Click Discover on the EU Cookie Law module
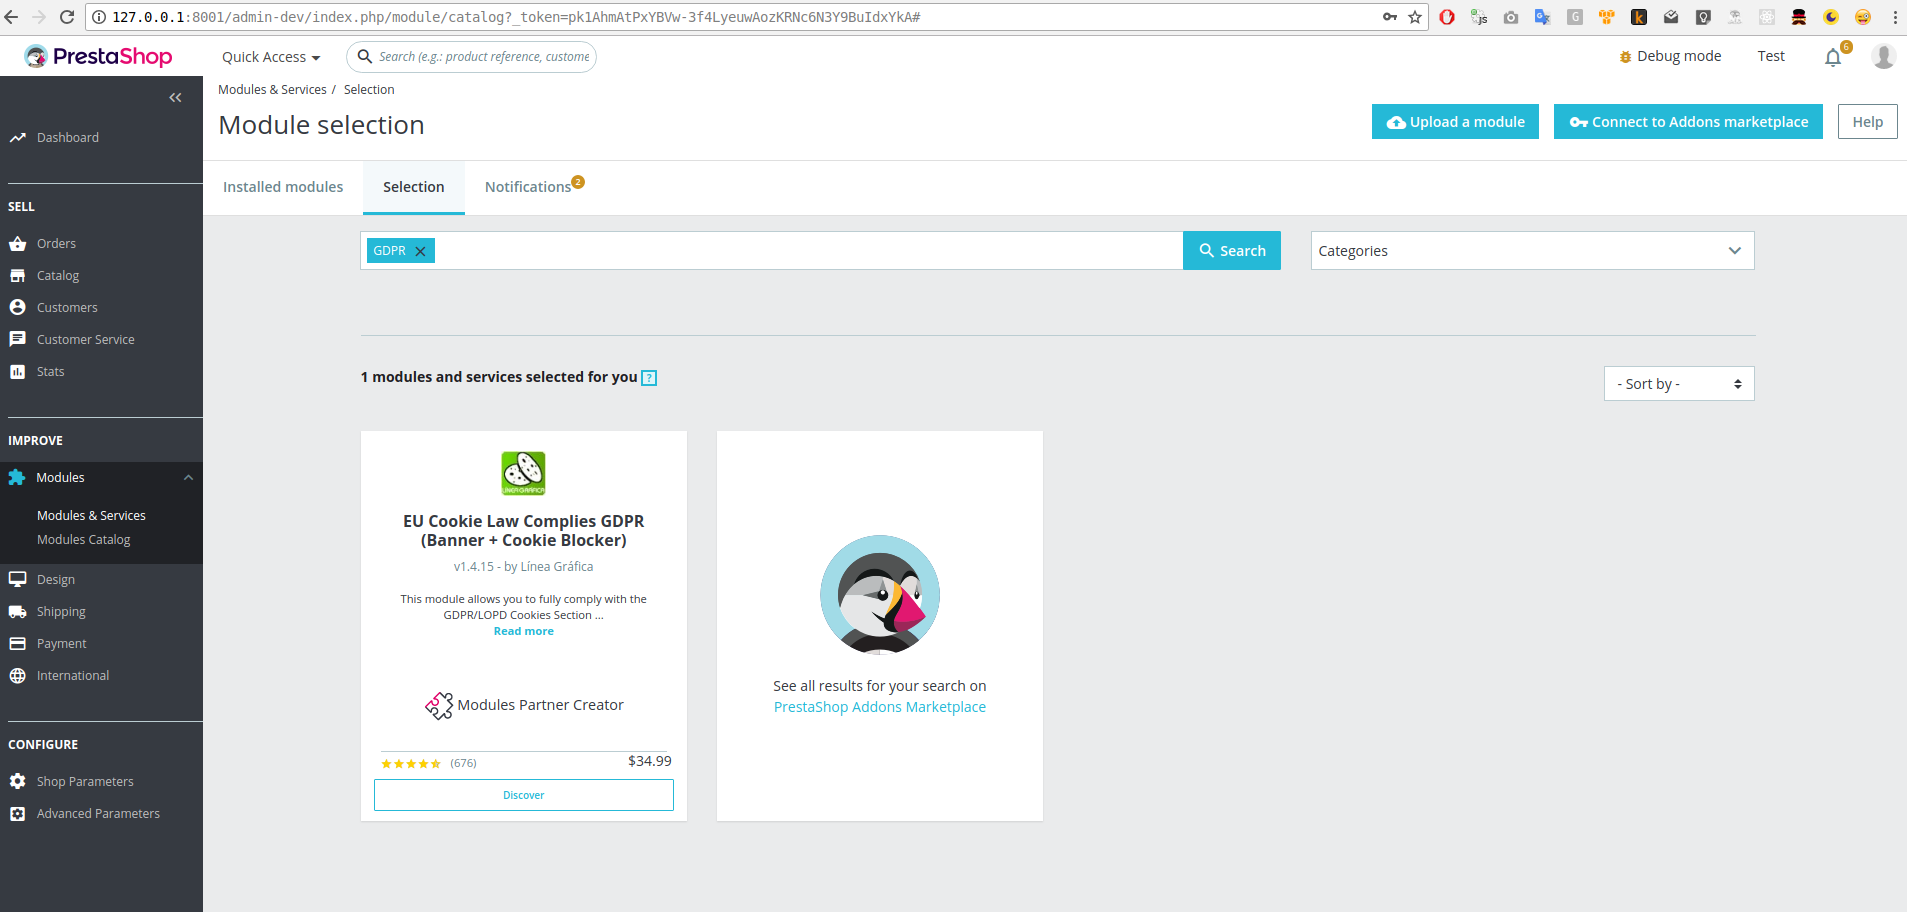 [x=524, y=795]
